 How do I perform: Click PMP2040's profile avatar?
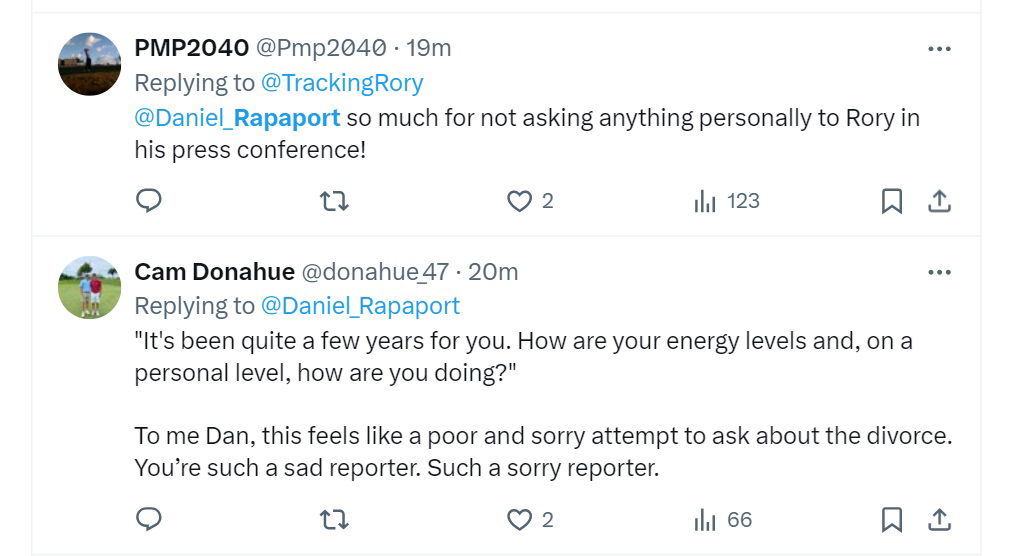(x=90, y=64)
